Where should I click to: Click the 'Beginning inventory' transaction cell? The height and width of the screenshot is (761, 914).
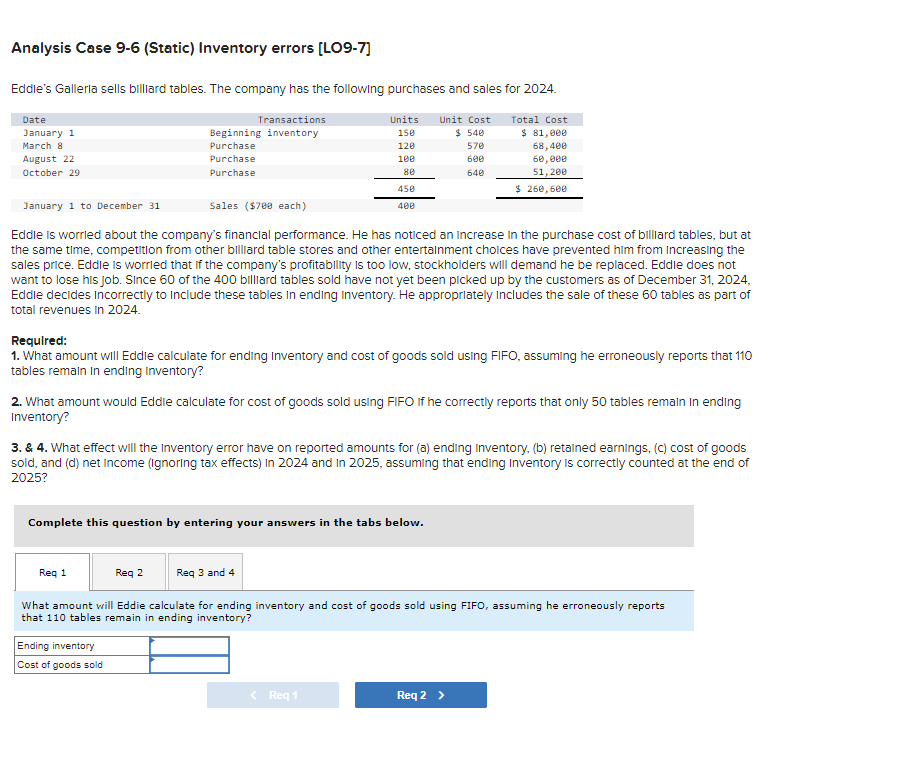(x=264, y=133)
